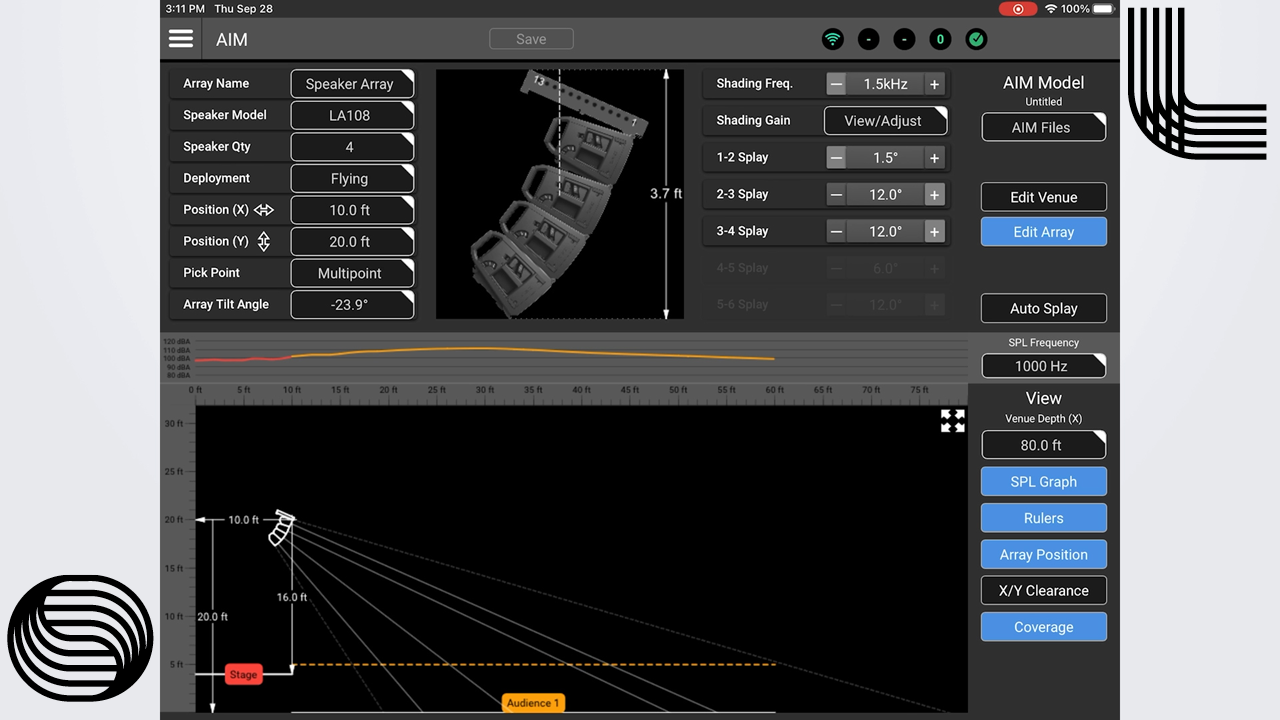Toggle Coverage display
This screenshot has height=720, width=1280.
point(1043,627)
